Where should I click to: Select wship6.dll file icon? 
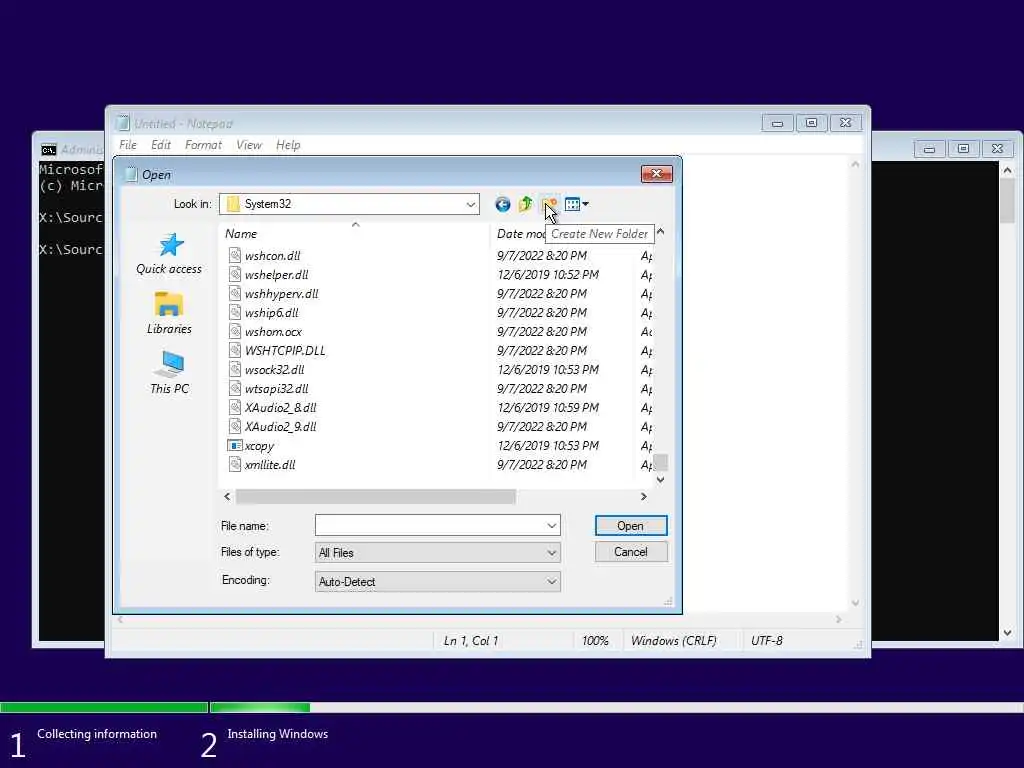coord(234,312)
